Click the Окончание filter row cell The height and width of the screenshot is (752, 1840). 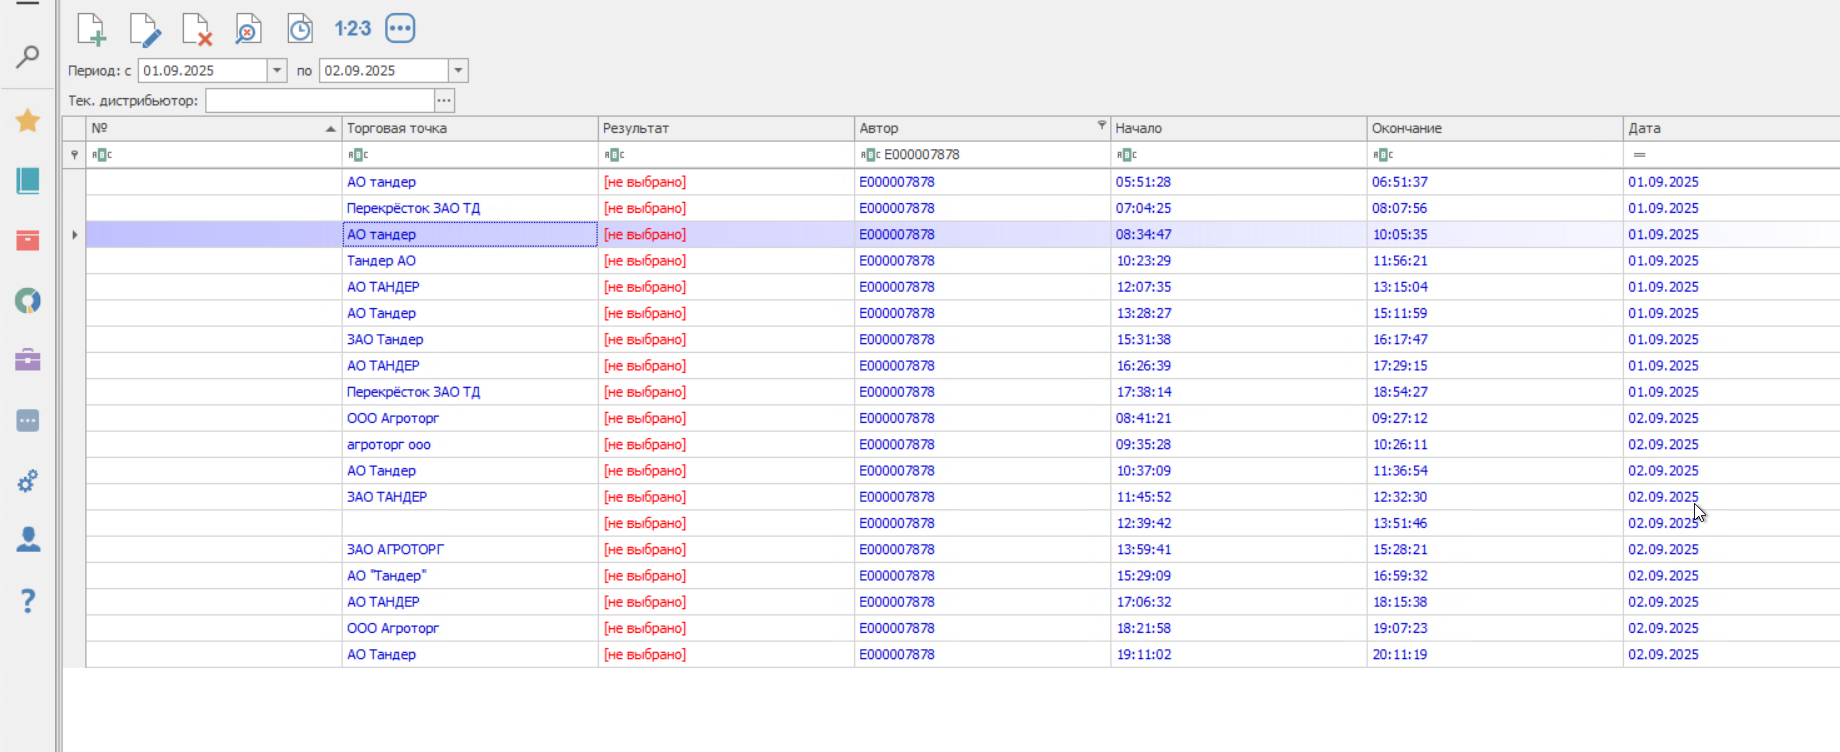click(x=1495, y=155)
